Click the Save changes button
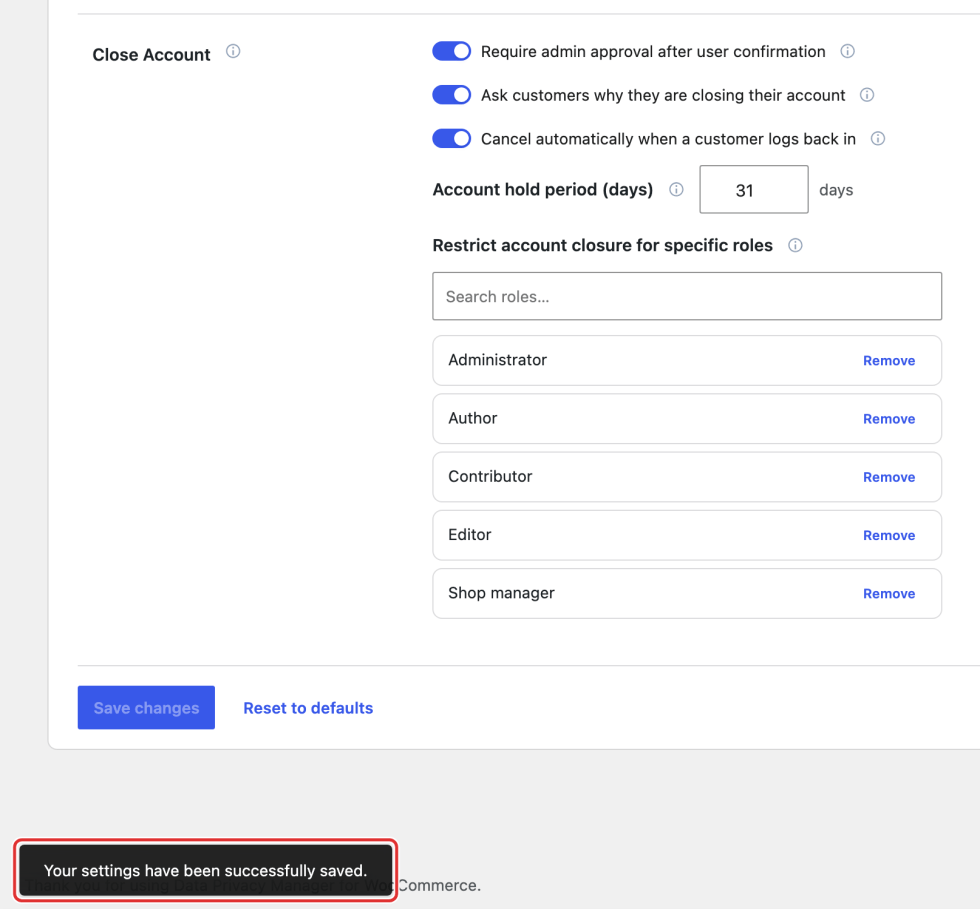The width and height of the screenshot is (980, 909). pos(146,708)
